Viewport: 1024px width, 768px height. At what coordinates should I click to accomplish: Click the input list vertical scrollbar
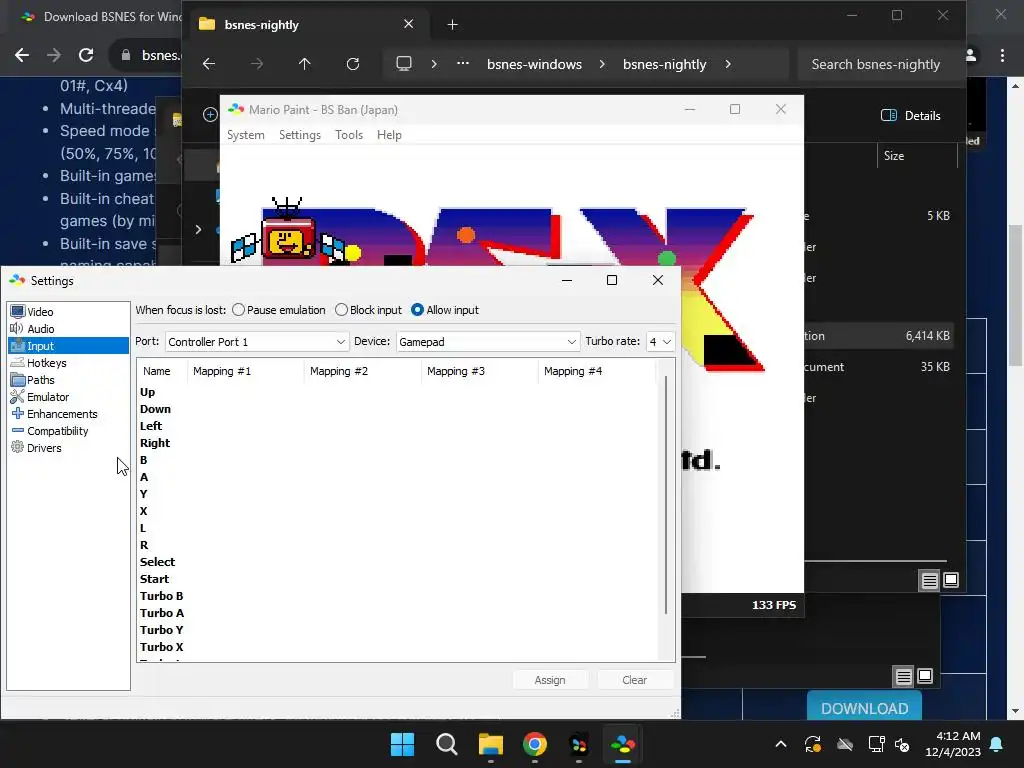tap(665, 496)
